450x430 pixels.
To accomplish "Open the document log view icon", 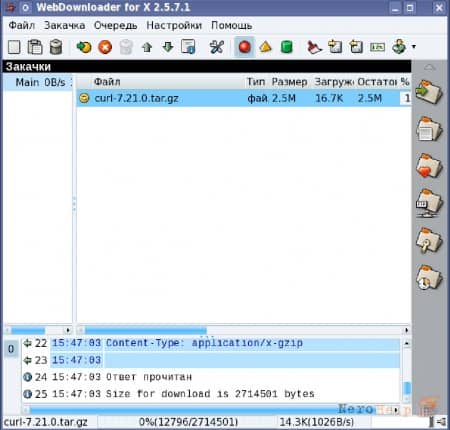I will 188,47.
